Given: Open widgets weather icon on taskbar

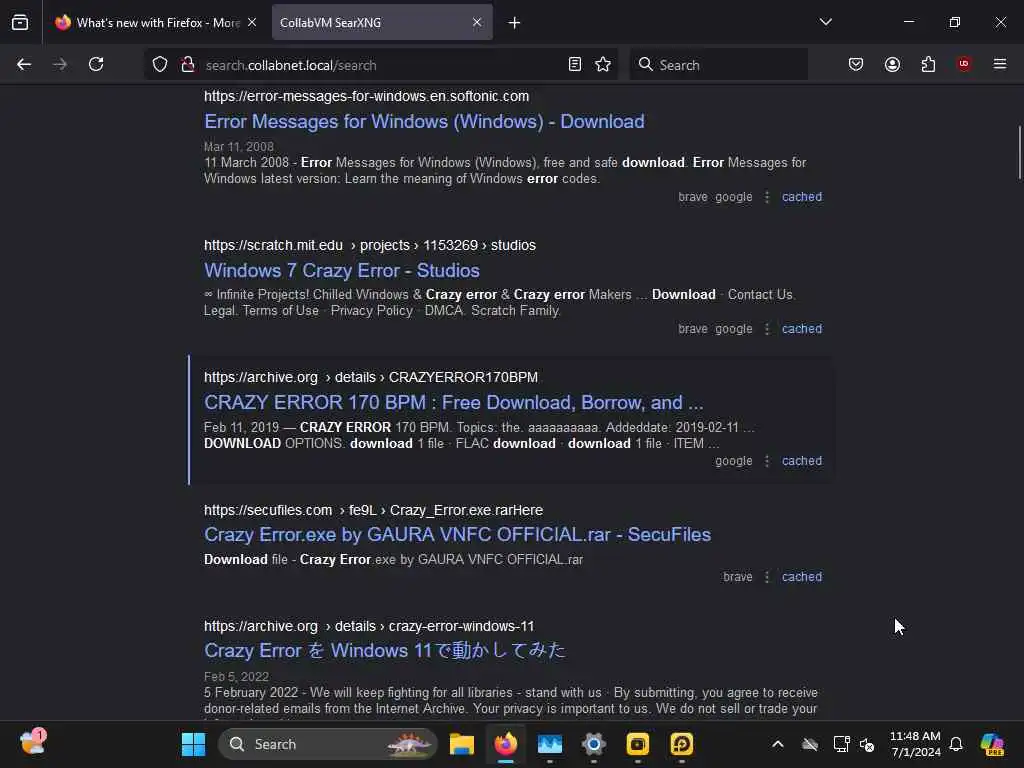Looking at the screenshot, I should 33,743.
